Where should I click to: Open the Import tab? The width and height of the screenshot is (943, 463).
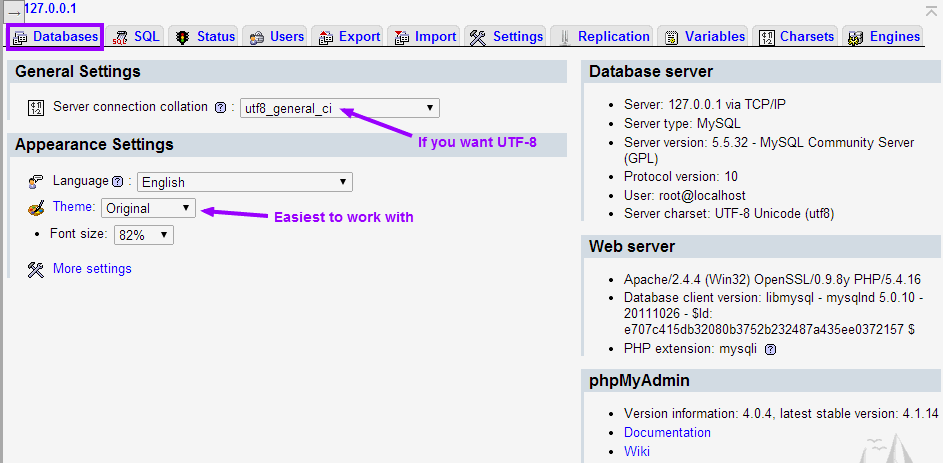[425, 37]
